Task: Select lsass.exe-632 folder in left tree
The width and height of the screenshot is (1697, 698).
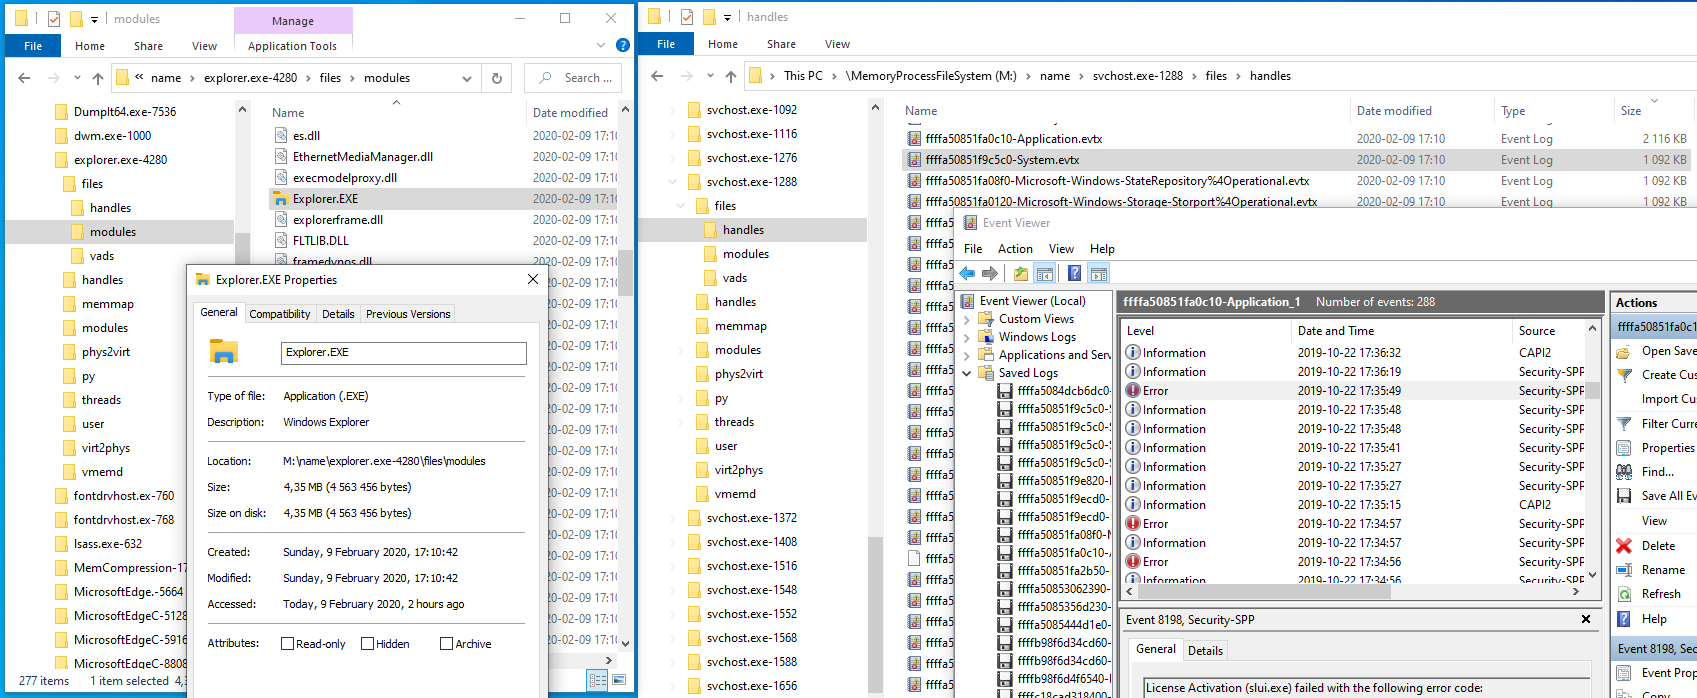Action: click(108, 544)
